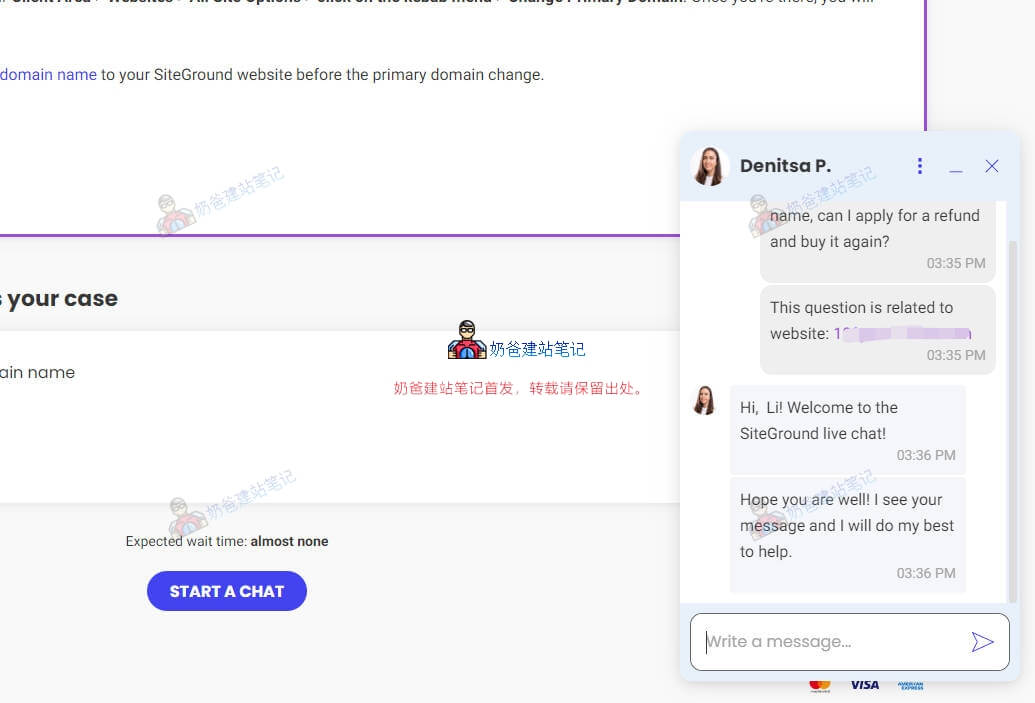Click the American Express payment logo
1035x703 pixels.
click(x=910, y=685)
